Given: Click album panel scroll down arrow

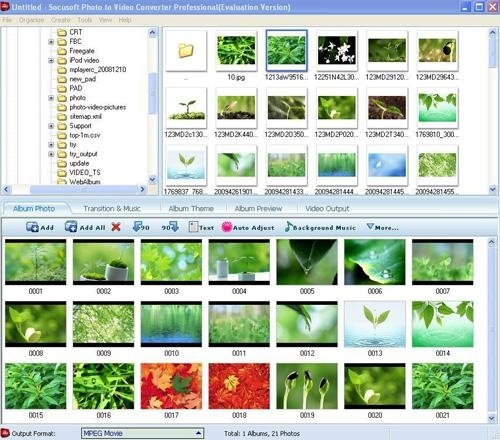Looking at the screenshot, I should 492,418.
